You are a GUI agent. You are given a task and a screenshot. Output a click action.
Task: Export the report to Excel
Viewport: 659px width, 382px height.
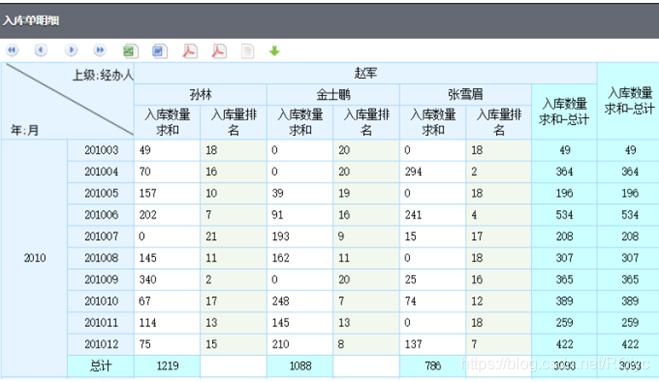coord(130,51)
